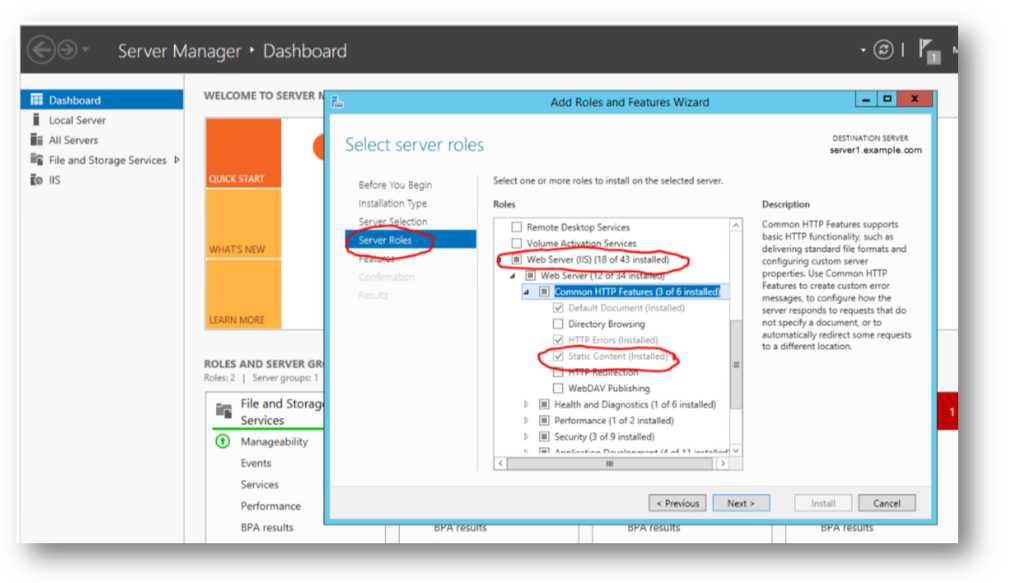The height and width of the screenshot is (583, 1013).
Task: Collapse the Web Server (12 of 34) node
Action: click(514, 276)
